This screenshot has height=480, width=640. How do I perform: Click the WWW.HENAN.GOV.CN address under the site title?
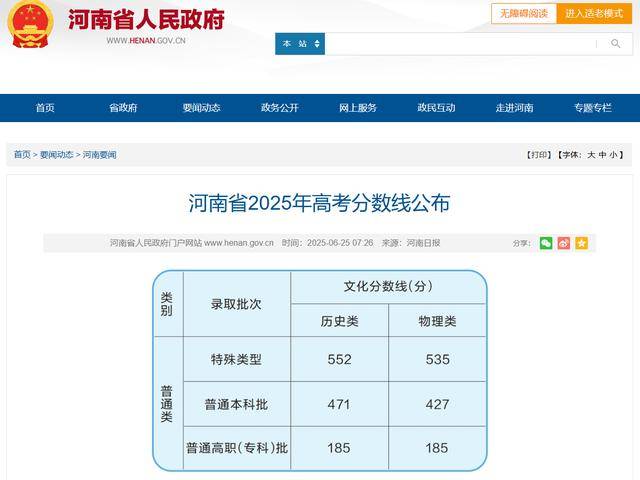pos(146,41)
